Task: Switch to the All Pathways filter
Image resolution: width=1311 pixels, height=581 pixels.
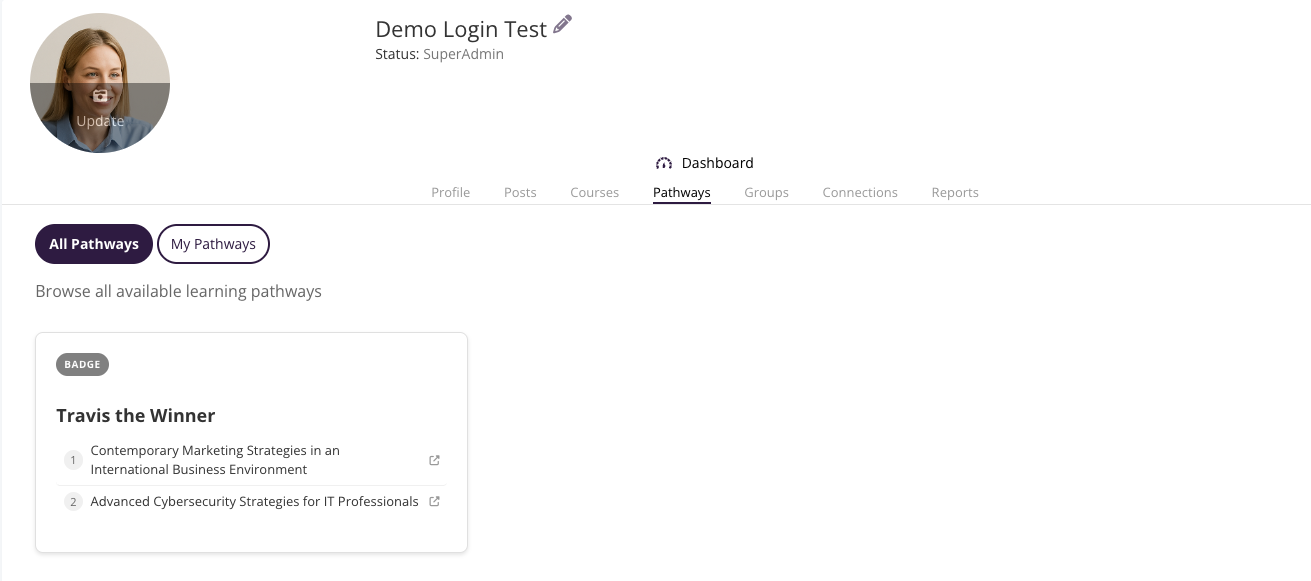Action: coord(94,244)
